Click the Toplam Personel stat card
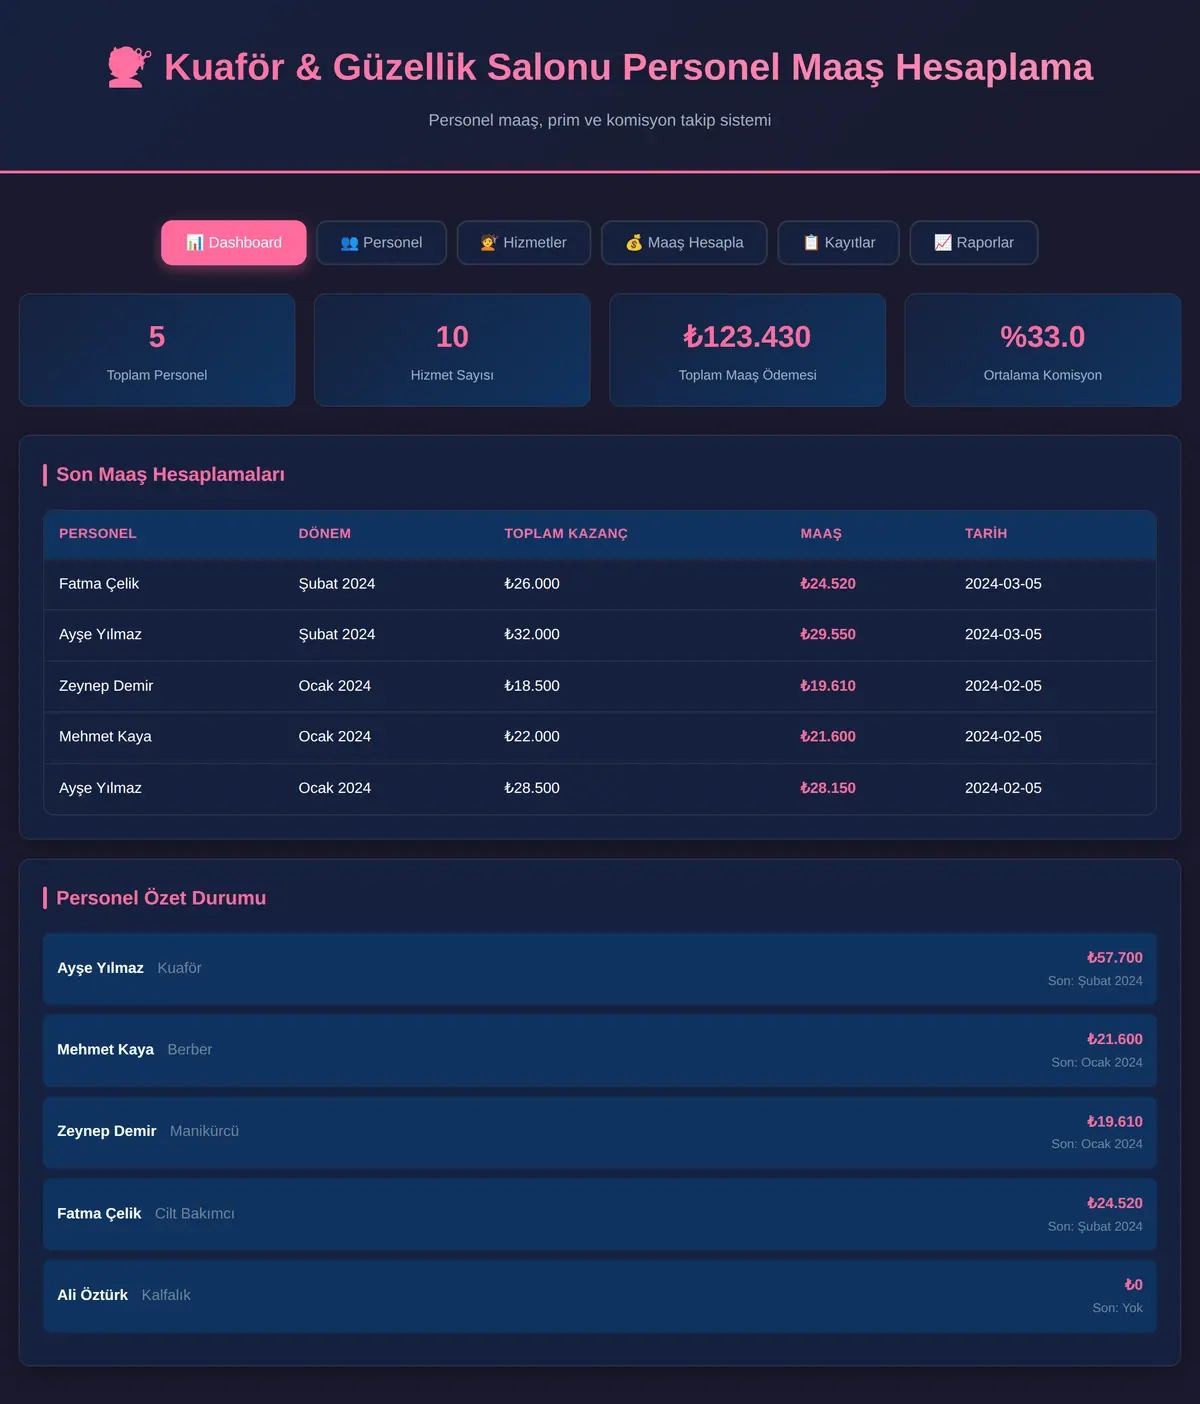Viewport: 1200px width, 1404px height. [157, 350]
